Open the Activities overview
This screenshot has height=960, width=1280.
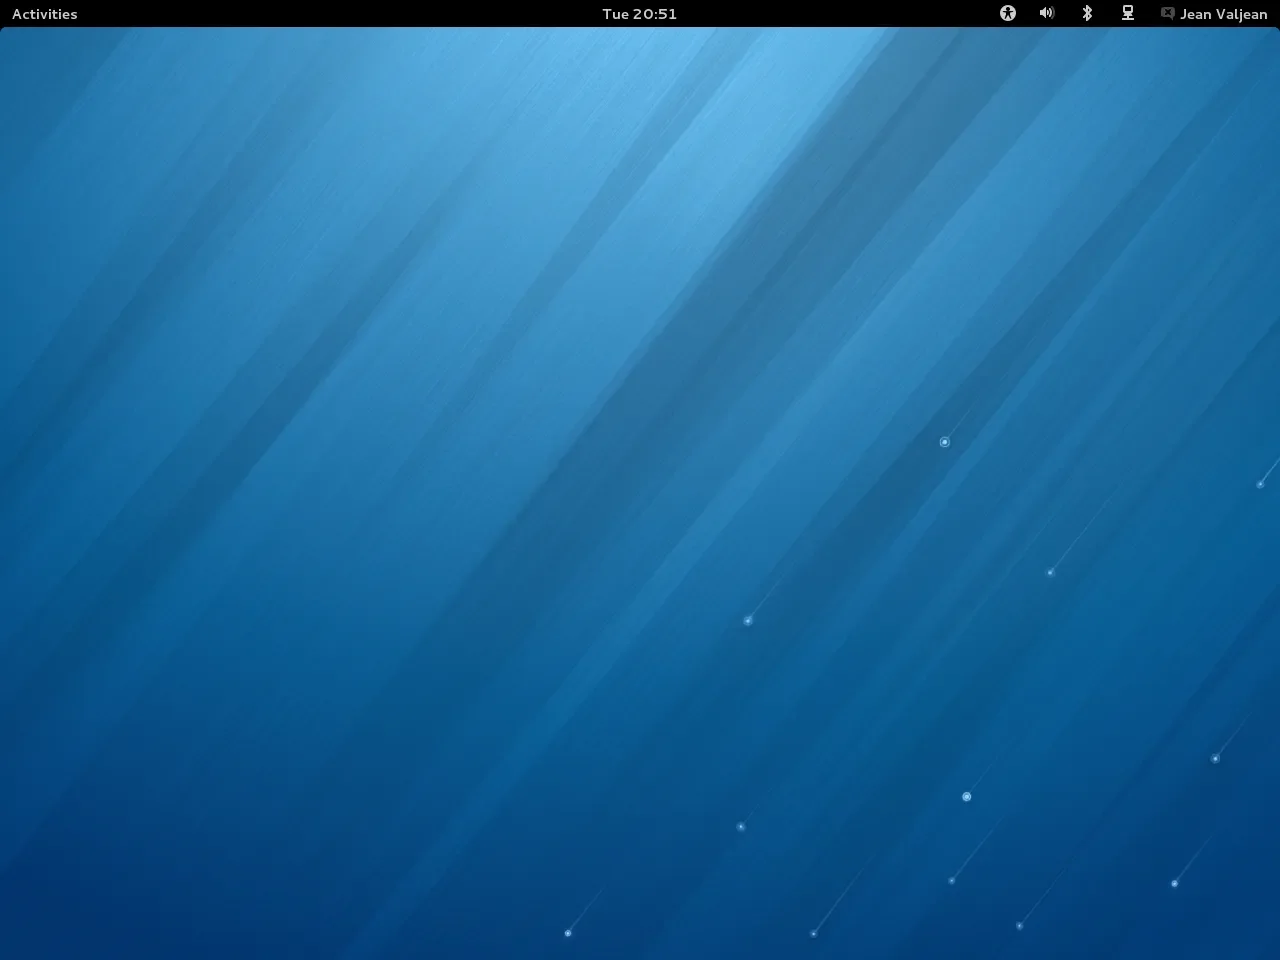tap(44, 14)
